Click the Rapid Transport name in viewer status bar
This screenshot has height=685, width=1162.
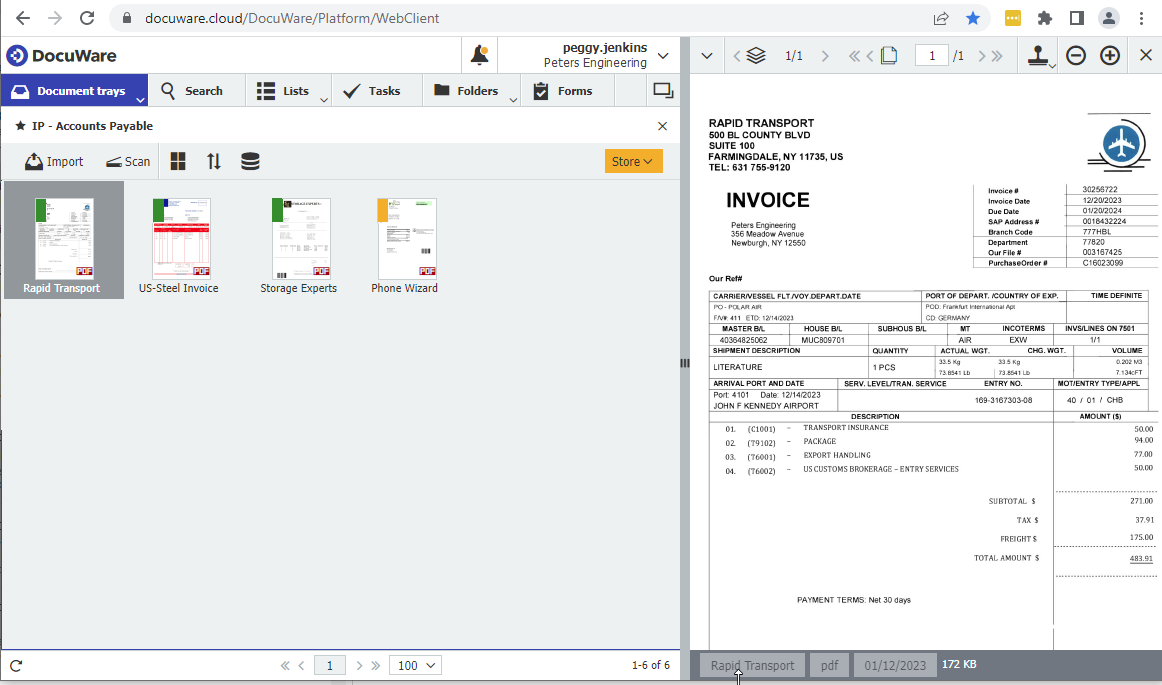[752, 665]
